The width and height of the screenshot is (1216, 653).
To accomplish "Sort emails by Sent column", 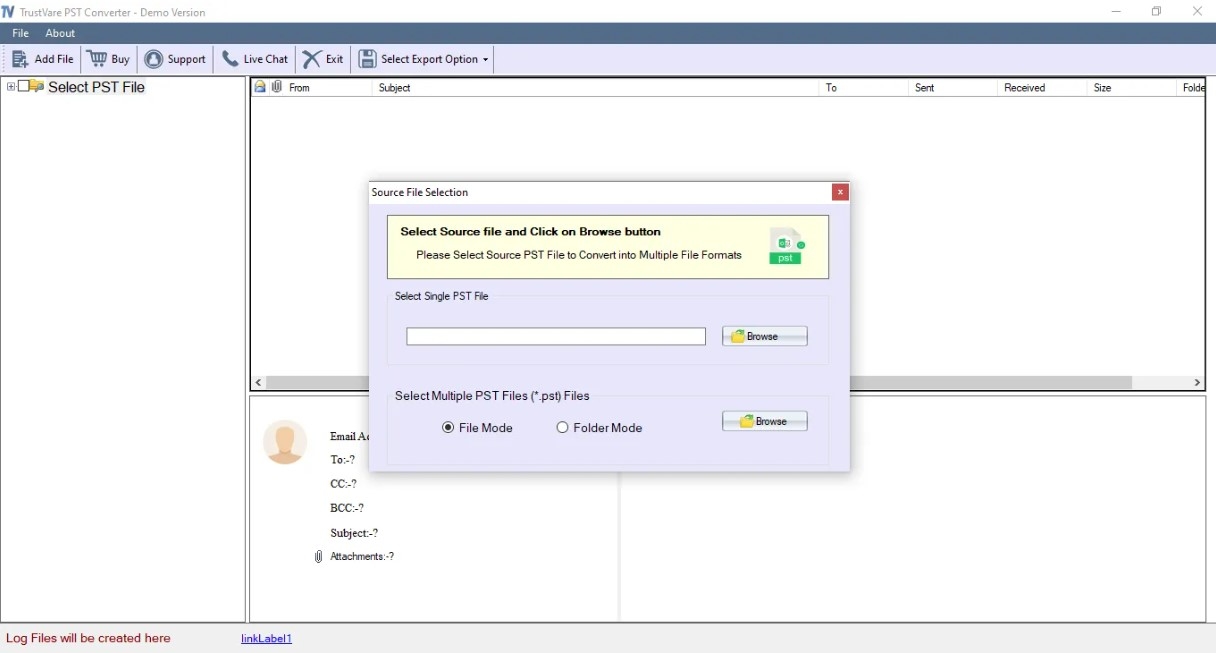I will pos(953,88).
